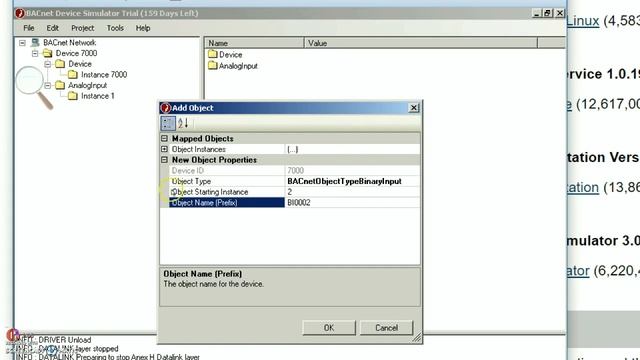640x360 pixels.
Task: Collapse the BACnet Network tree node
Action: click(22, 42)
